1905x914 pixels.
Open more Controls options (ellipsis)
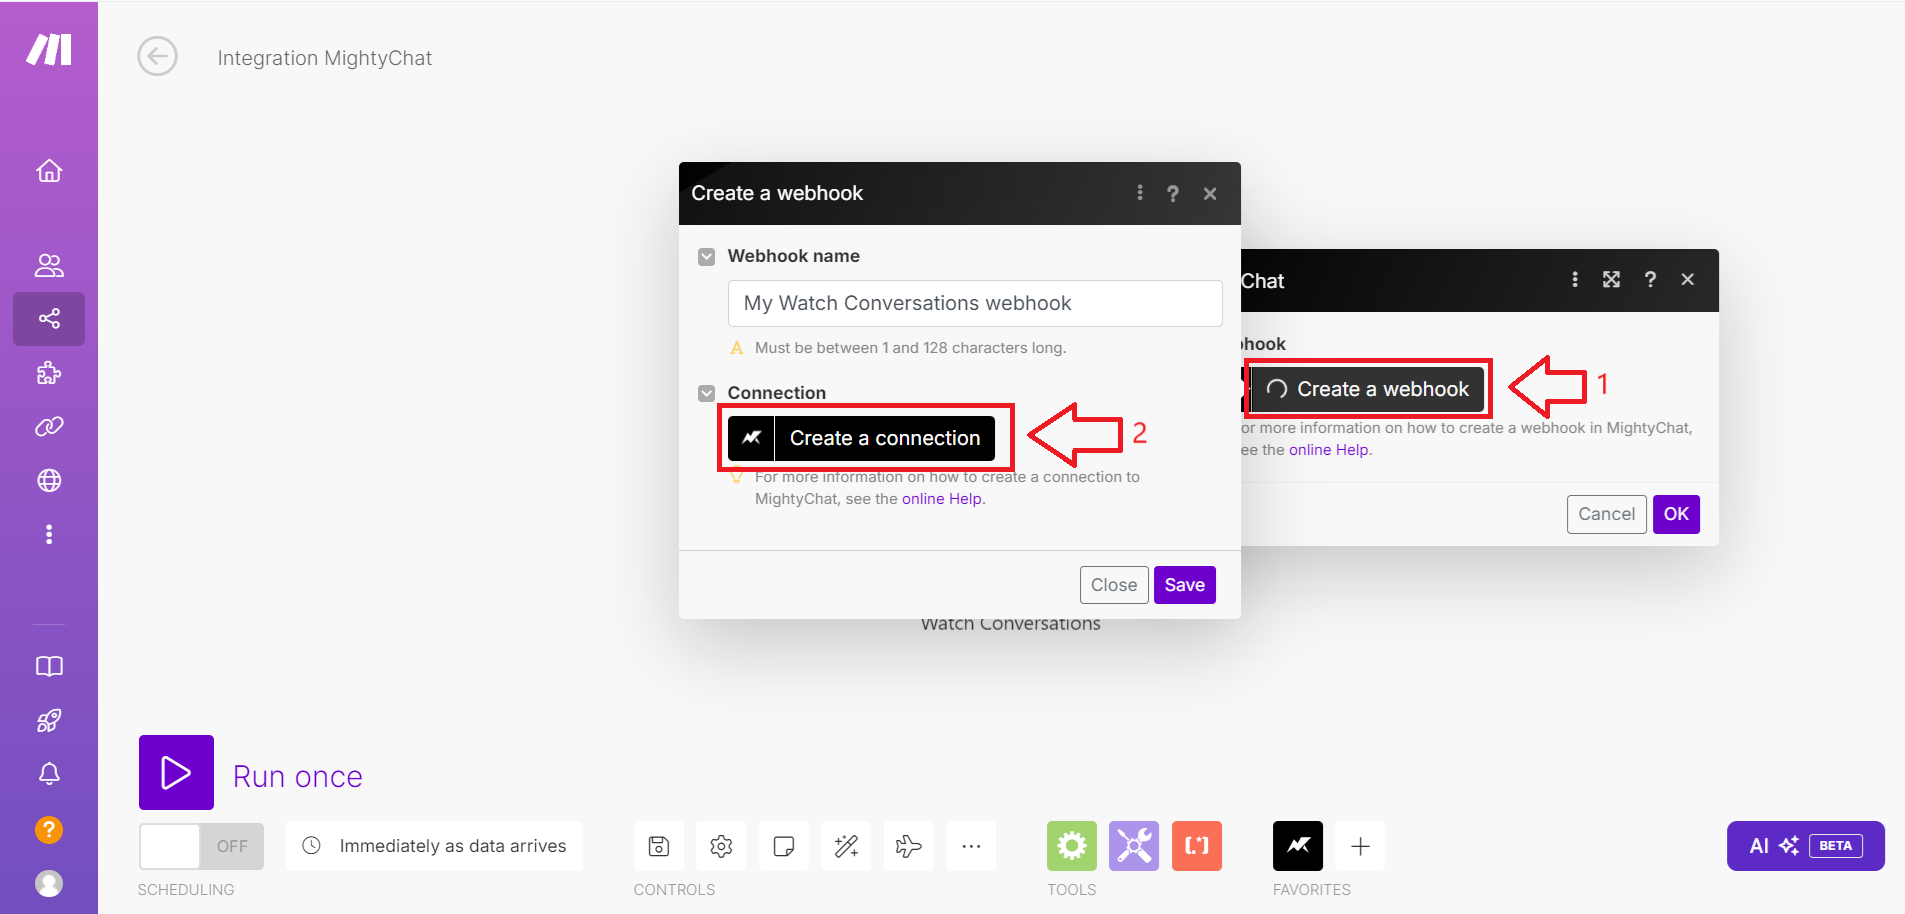coord(971,846)
